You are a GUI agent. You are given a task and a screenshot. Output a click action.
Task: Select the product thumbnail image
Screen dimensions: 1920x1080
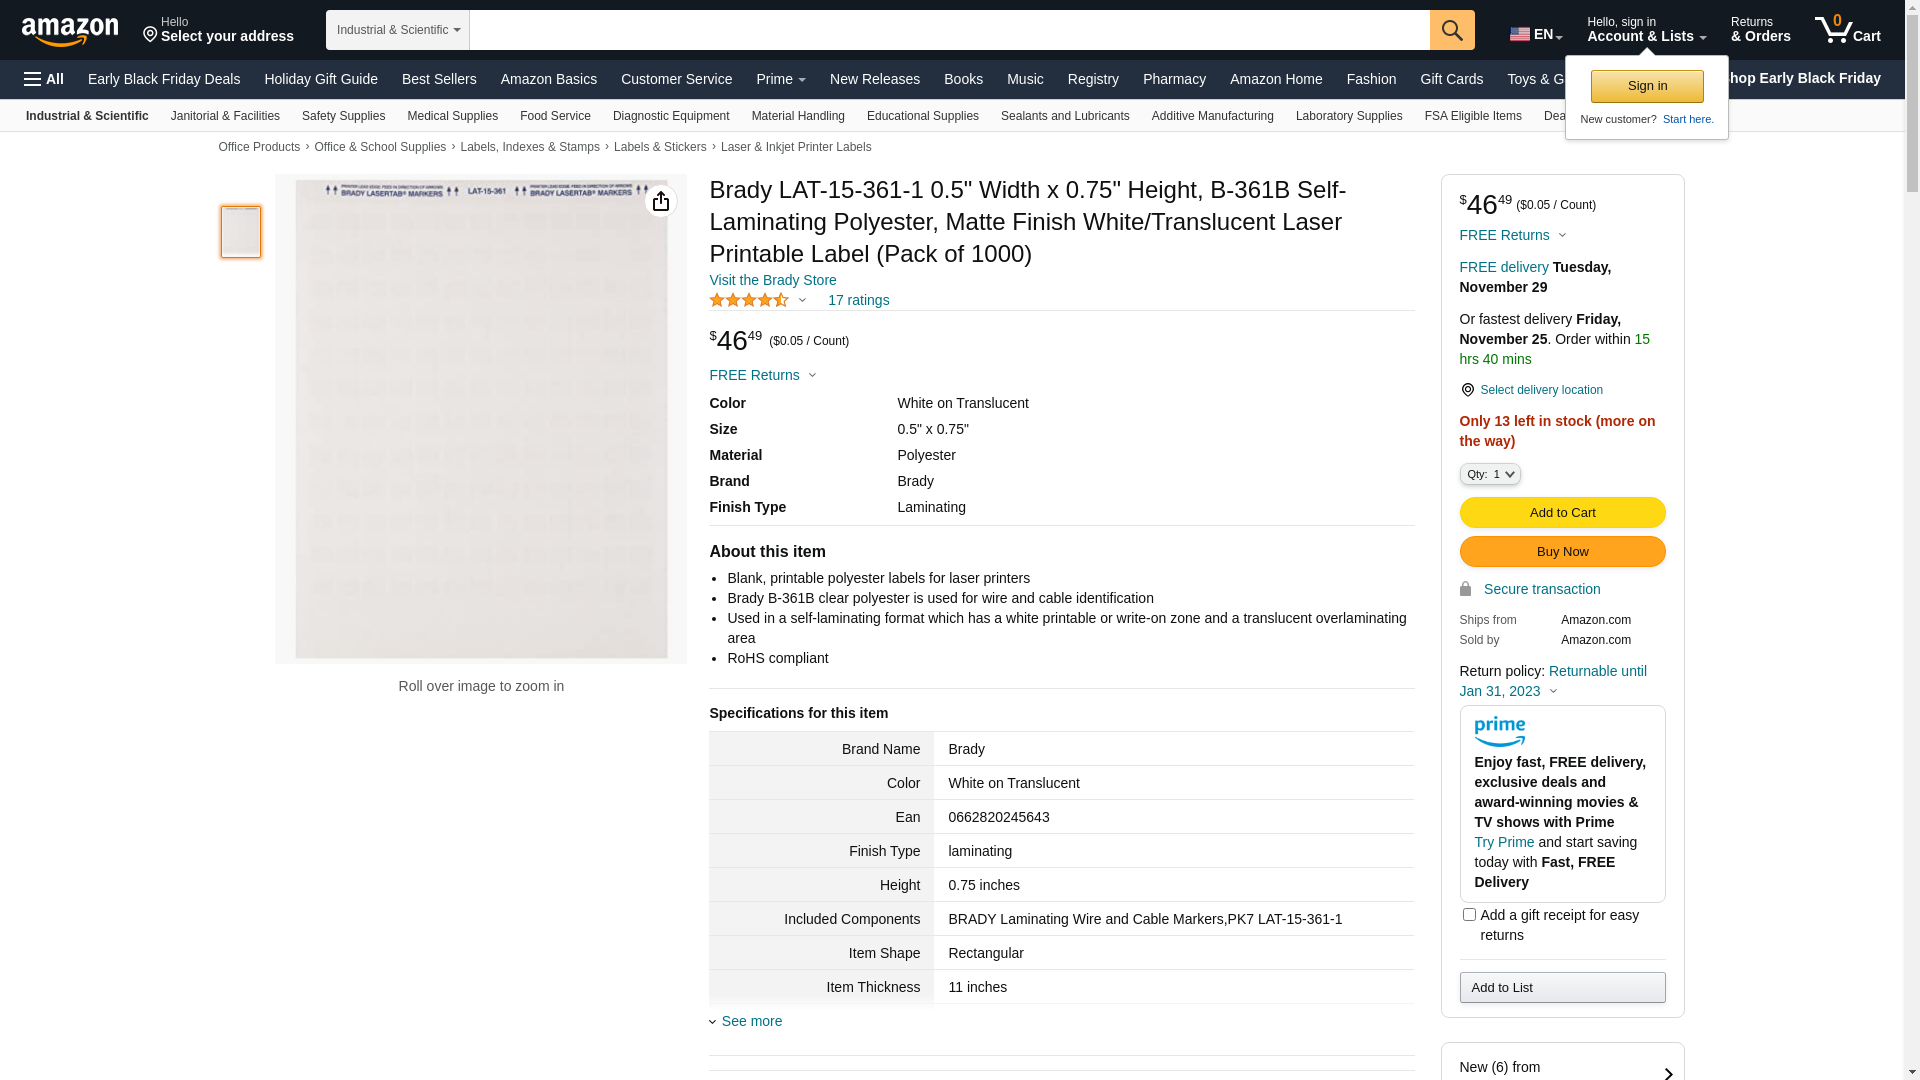pyautogui.click(x=241, y=232)
